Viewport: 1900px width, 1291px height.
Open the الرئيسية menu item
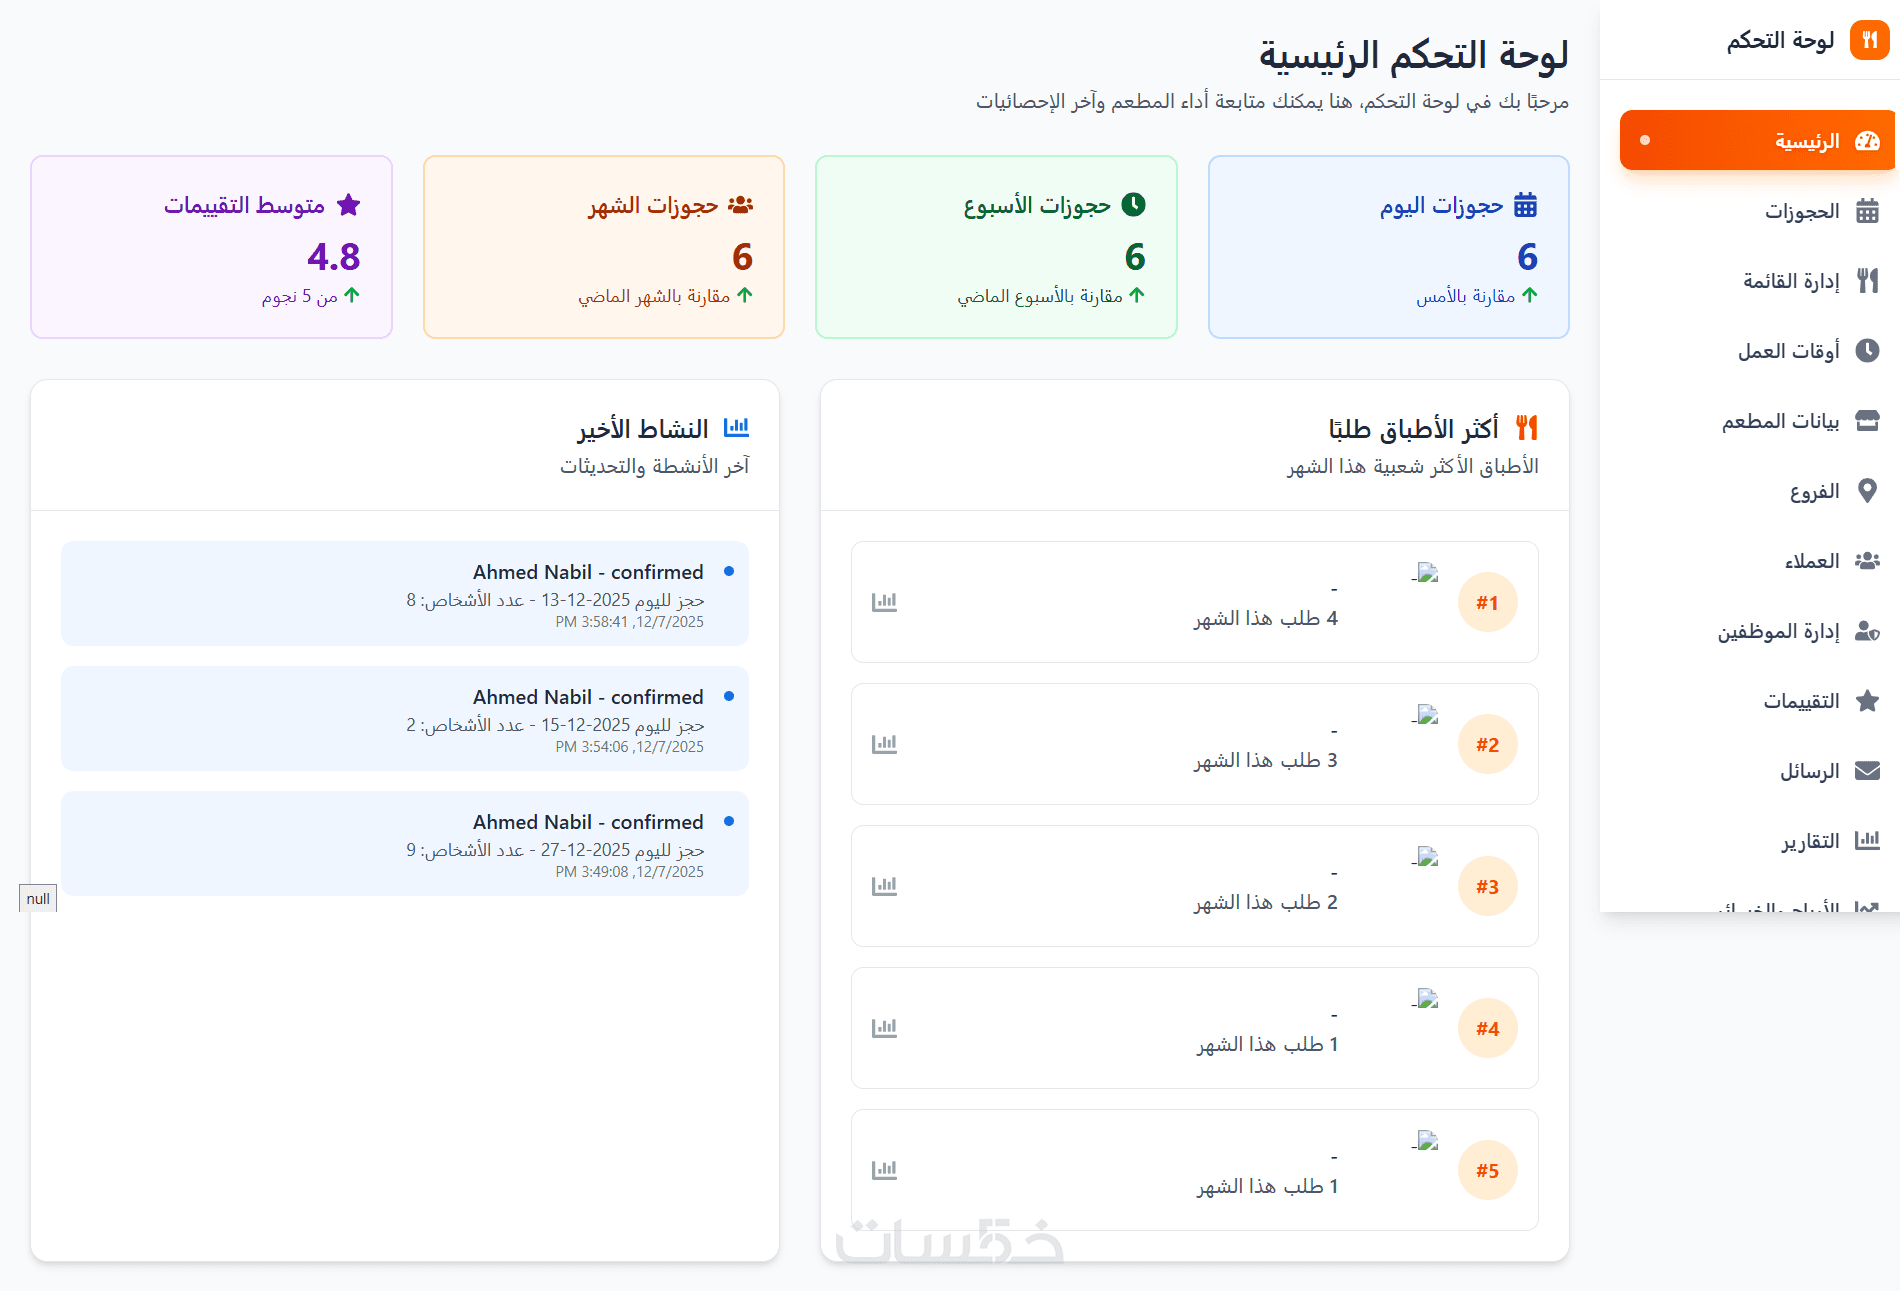click(1757, 141)
